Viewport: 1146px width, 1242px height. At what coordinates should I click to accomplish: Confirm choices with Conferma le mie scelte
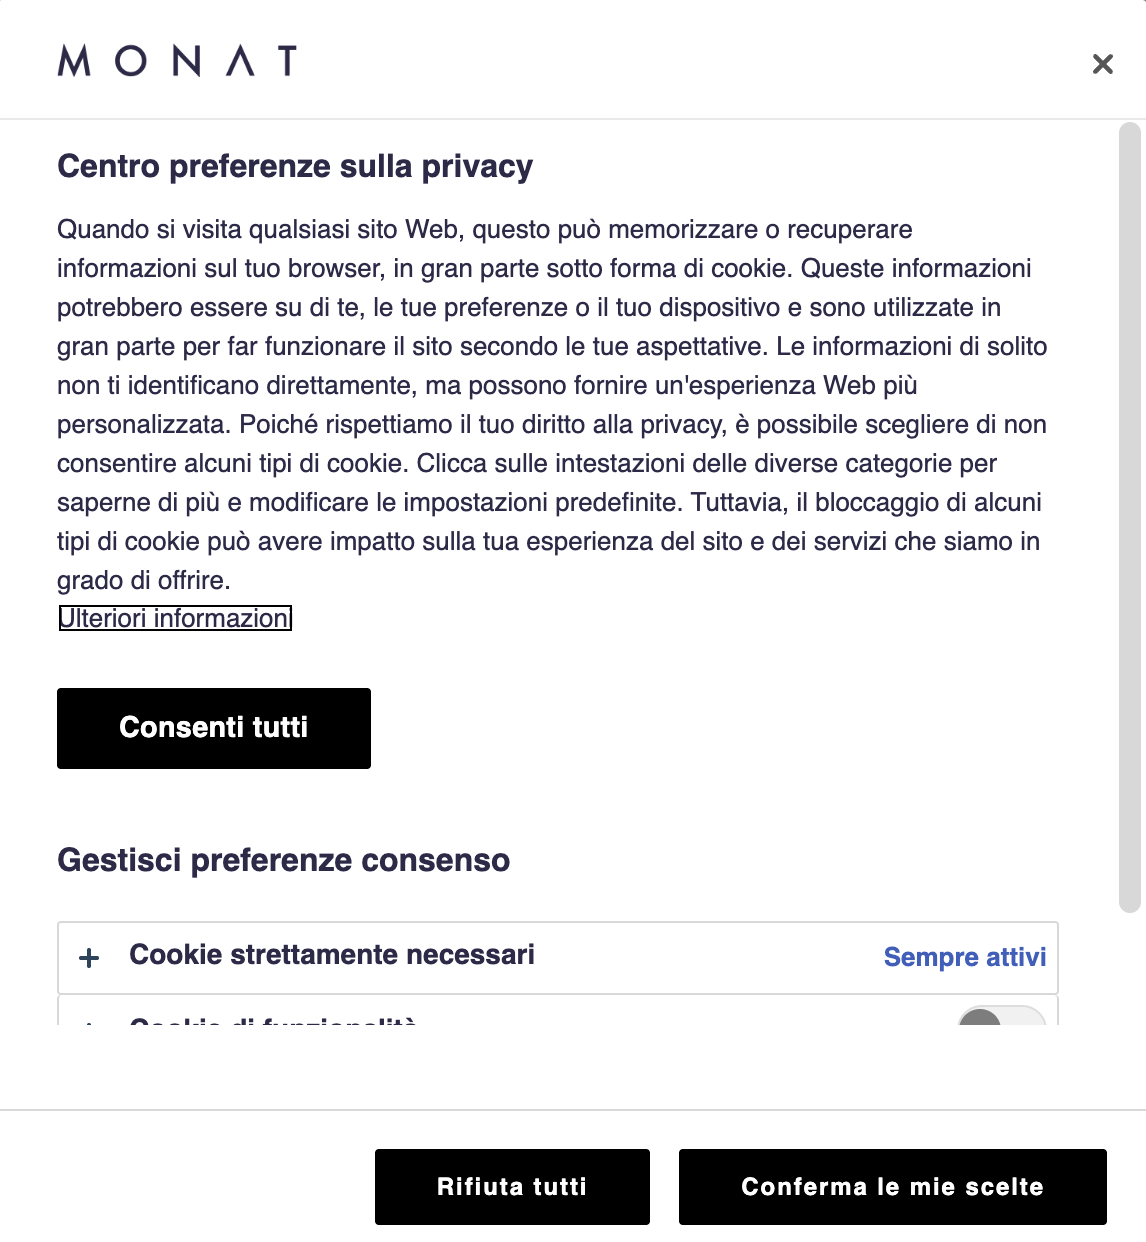click(x=892, y=1187)
